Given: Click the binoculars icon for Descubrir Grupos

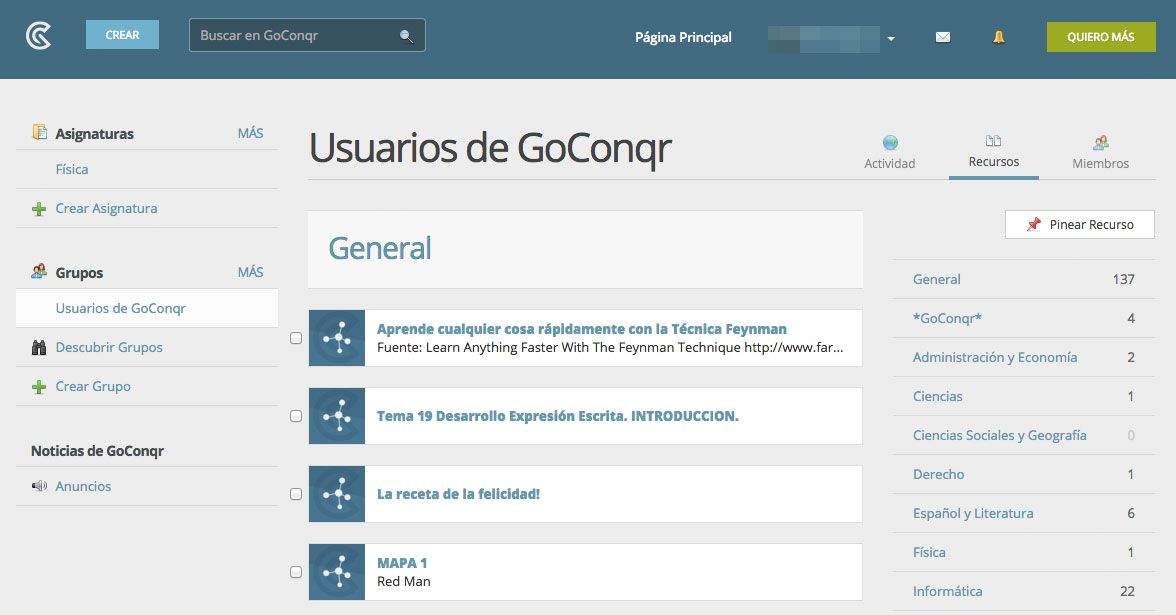Looking at the screenshot, I should tap(39, 347).
